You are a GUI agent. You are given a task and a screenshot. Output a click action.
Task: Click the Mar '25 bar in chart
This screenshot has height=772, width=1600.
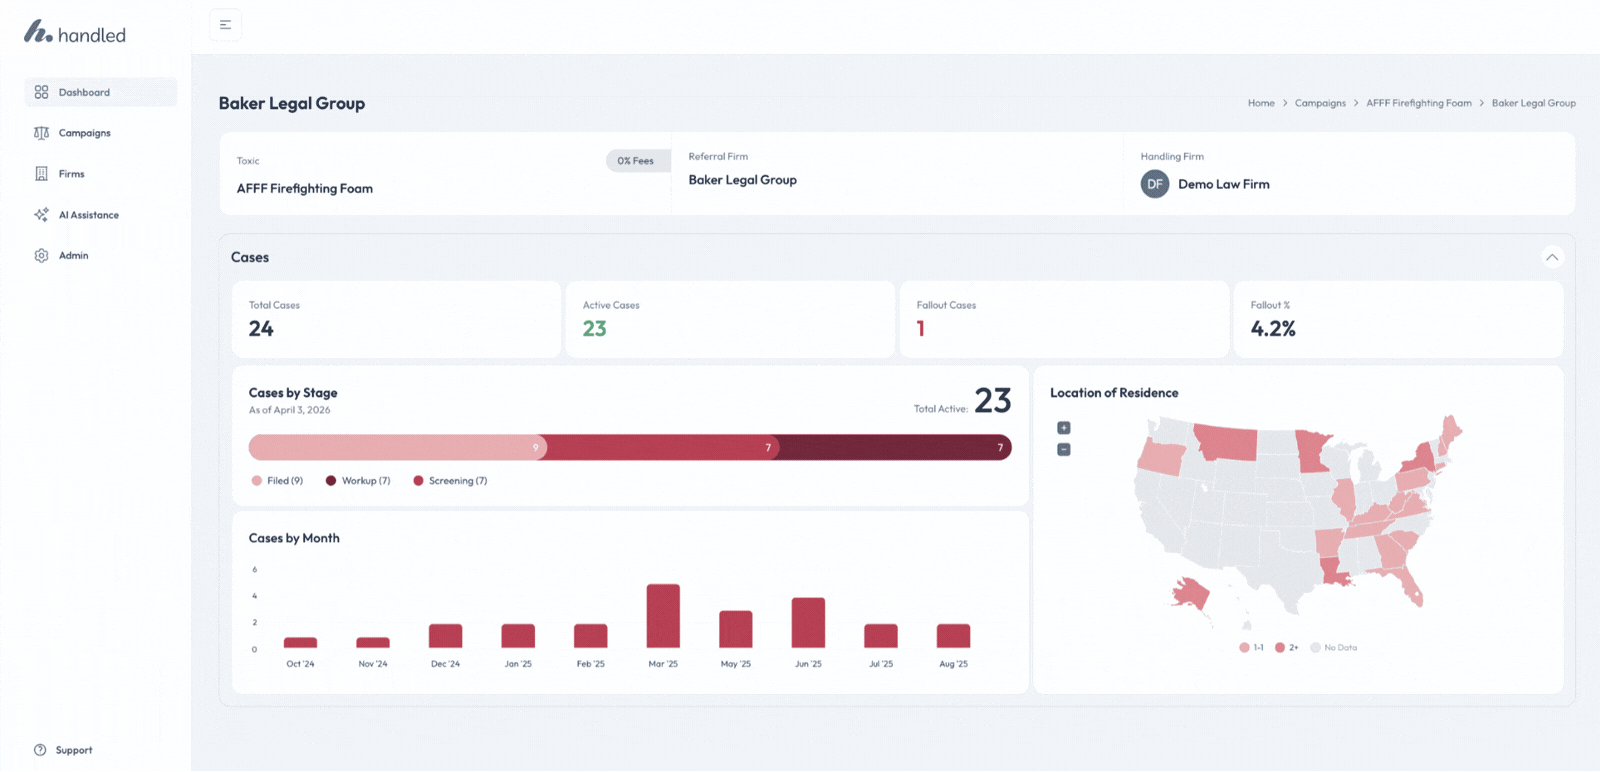(x=663, y=616)
